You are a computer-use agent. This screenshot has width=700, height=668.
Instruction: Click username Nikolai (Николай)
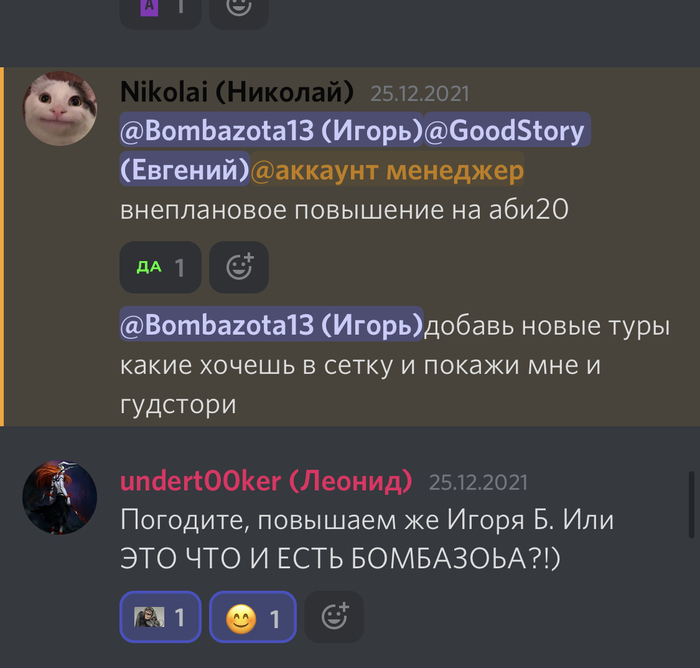pos(237,92)
